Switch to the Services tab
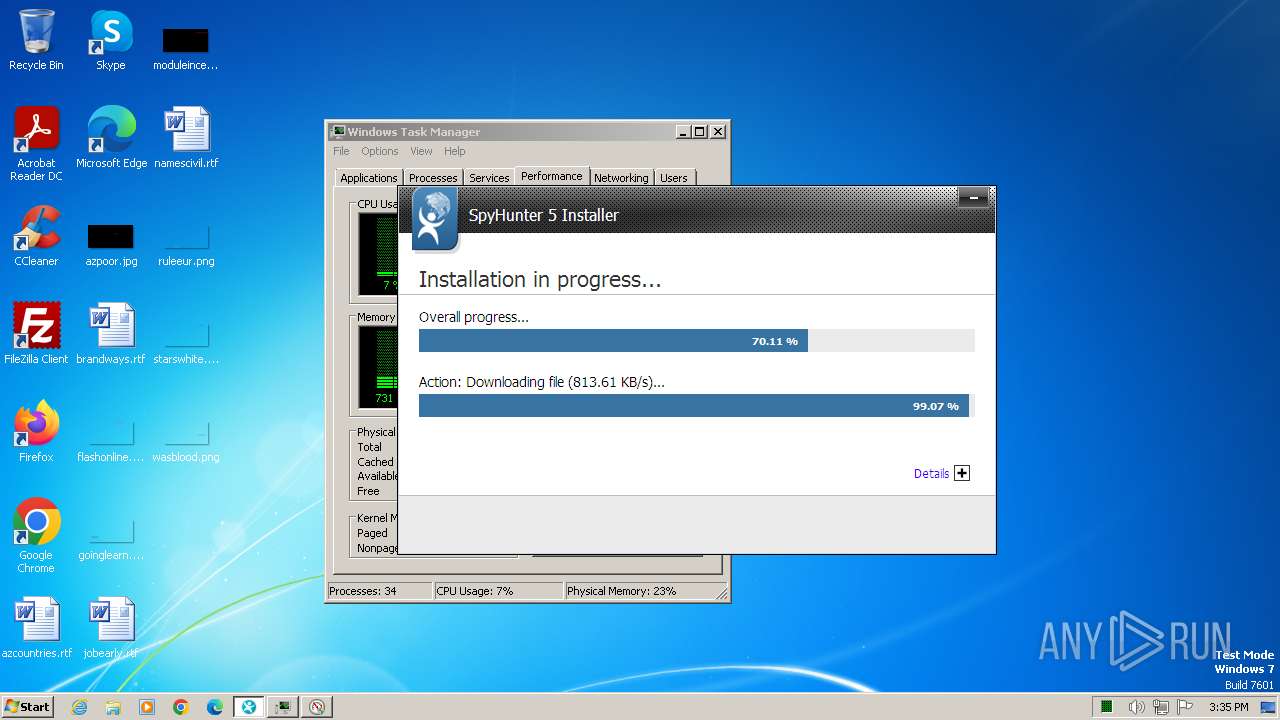The image size is (1280, 720). 489,178
